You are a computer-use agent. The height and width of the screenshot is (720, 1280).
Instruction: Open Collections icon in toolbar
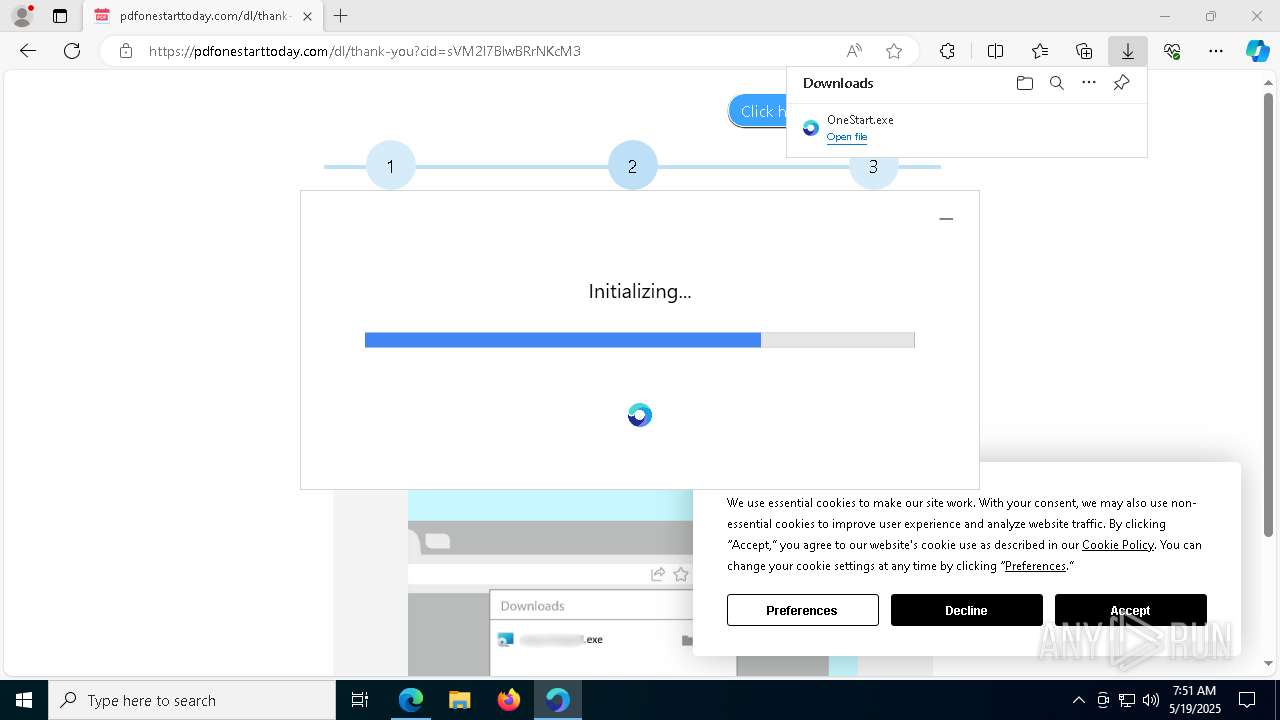(1084, 51)
